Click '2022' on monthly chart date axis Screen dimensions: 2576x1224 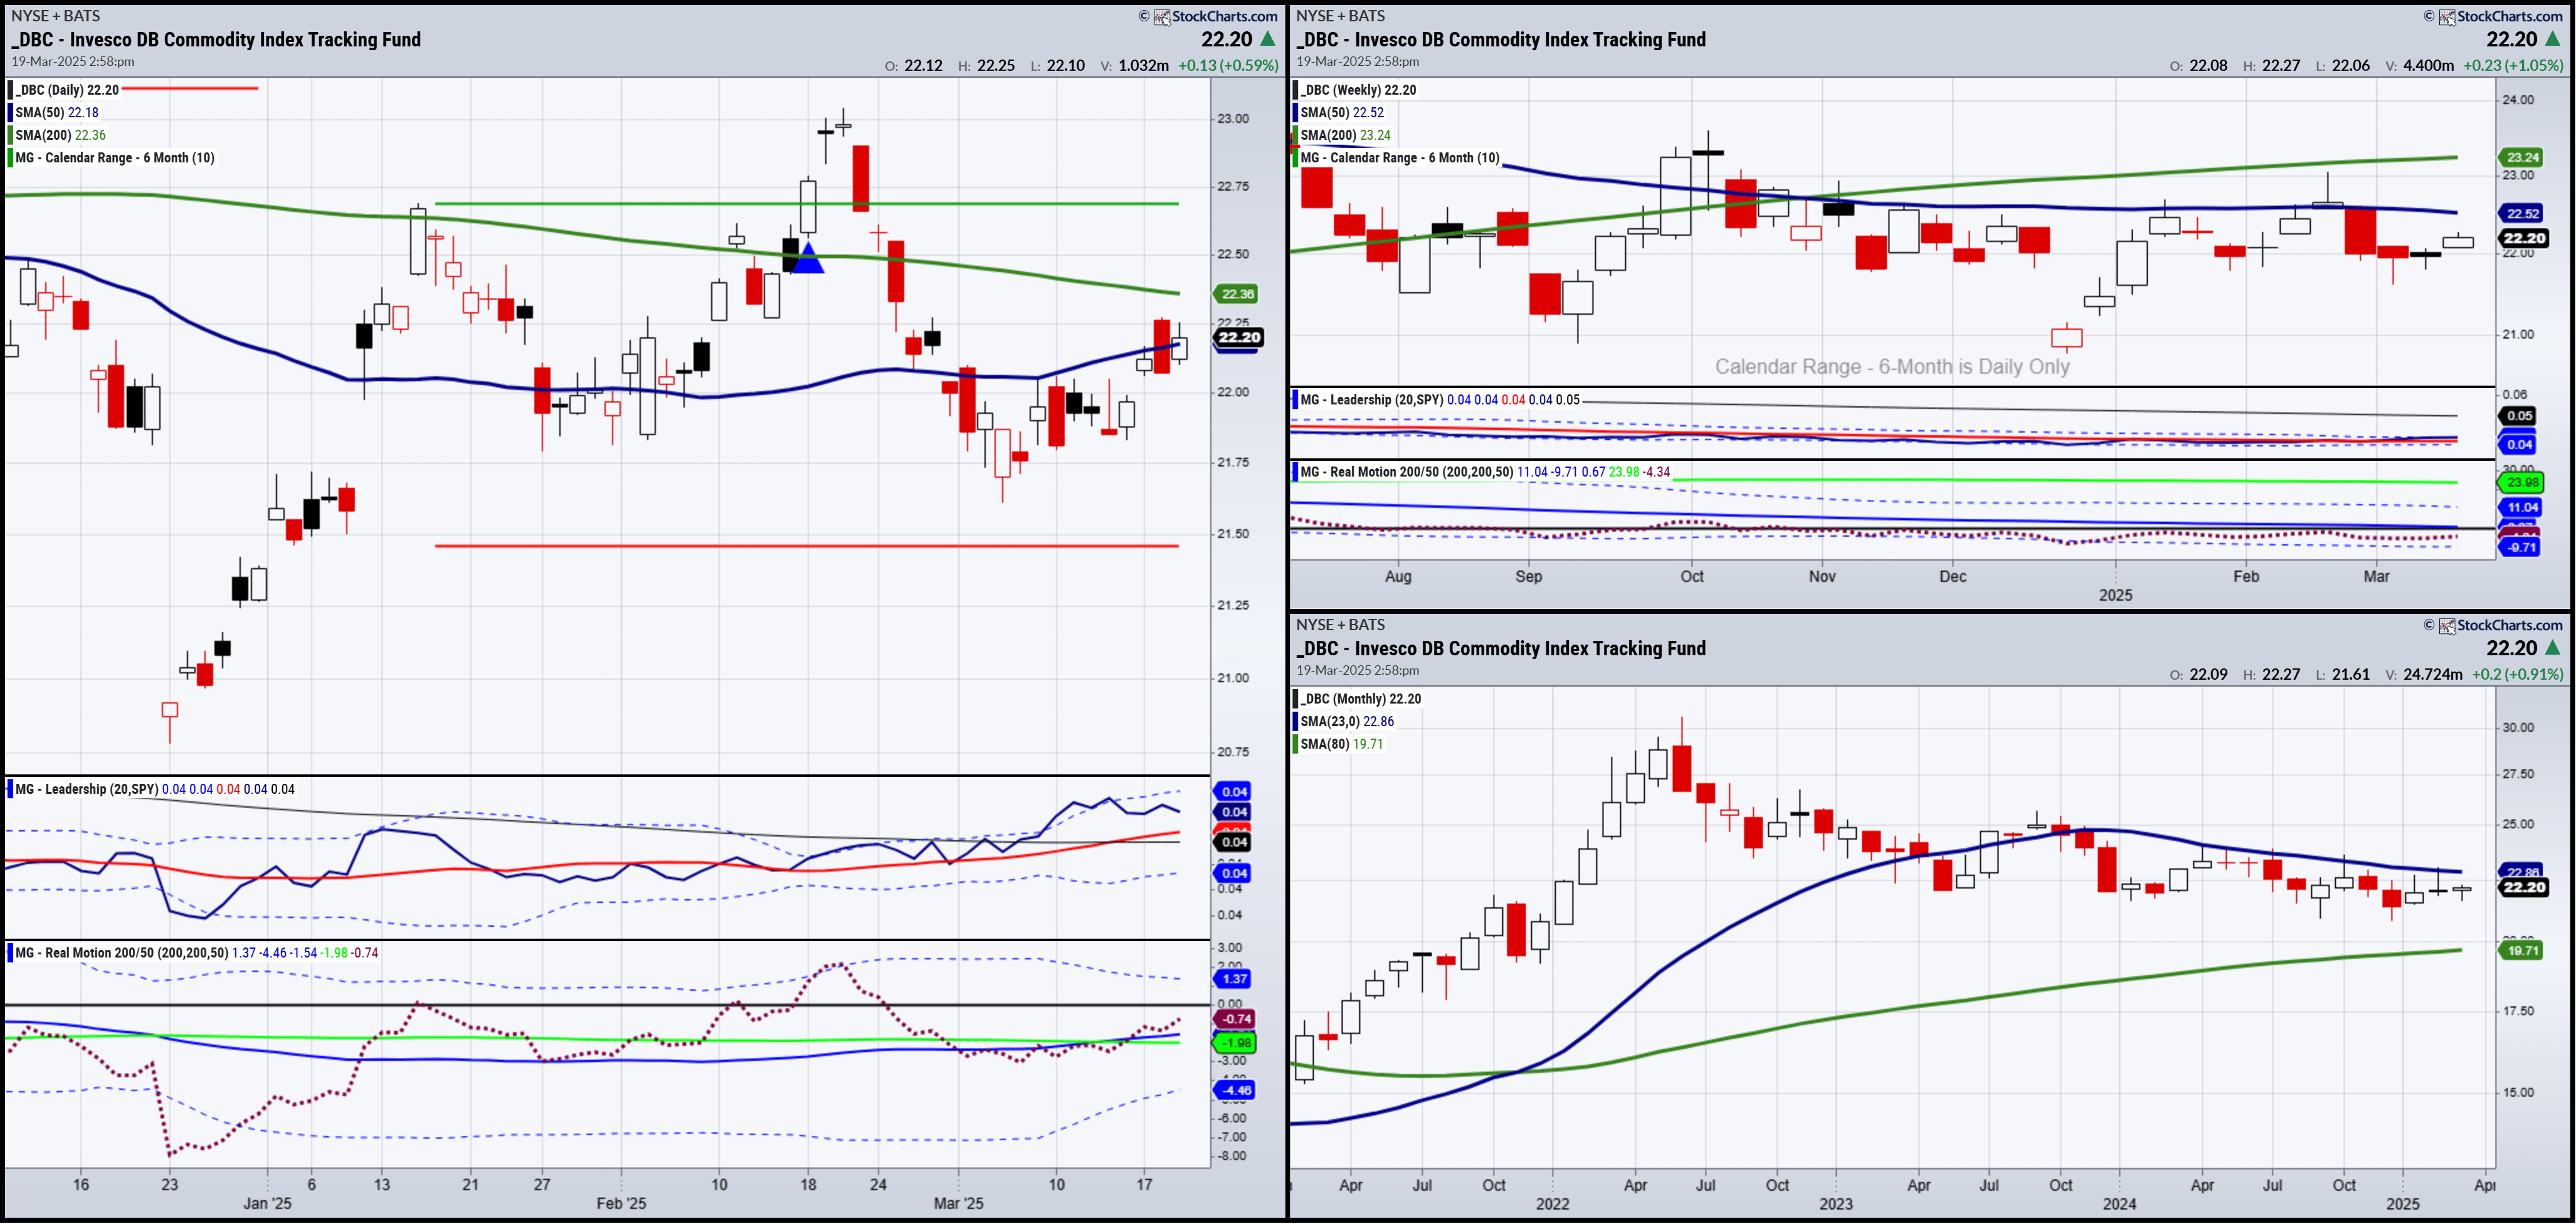tap(1552, 1203)
